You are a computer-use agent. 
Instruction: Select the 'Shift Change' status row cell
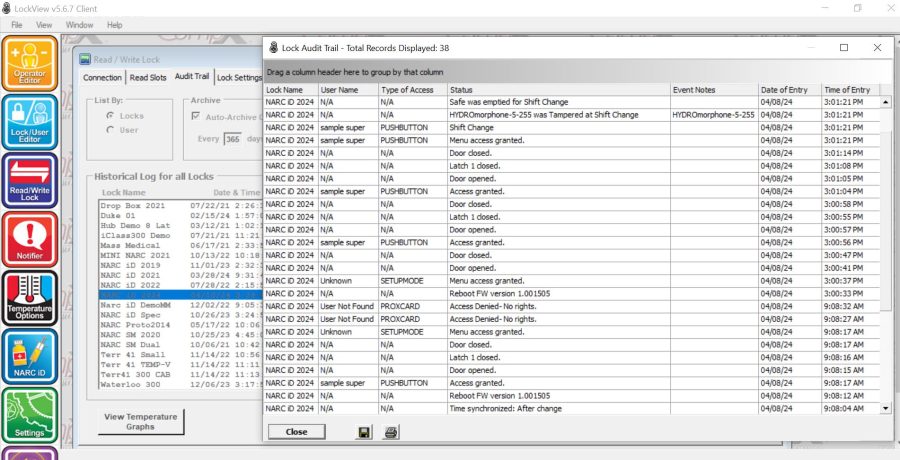558,127
